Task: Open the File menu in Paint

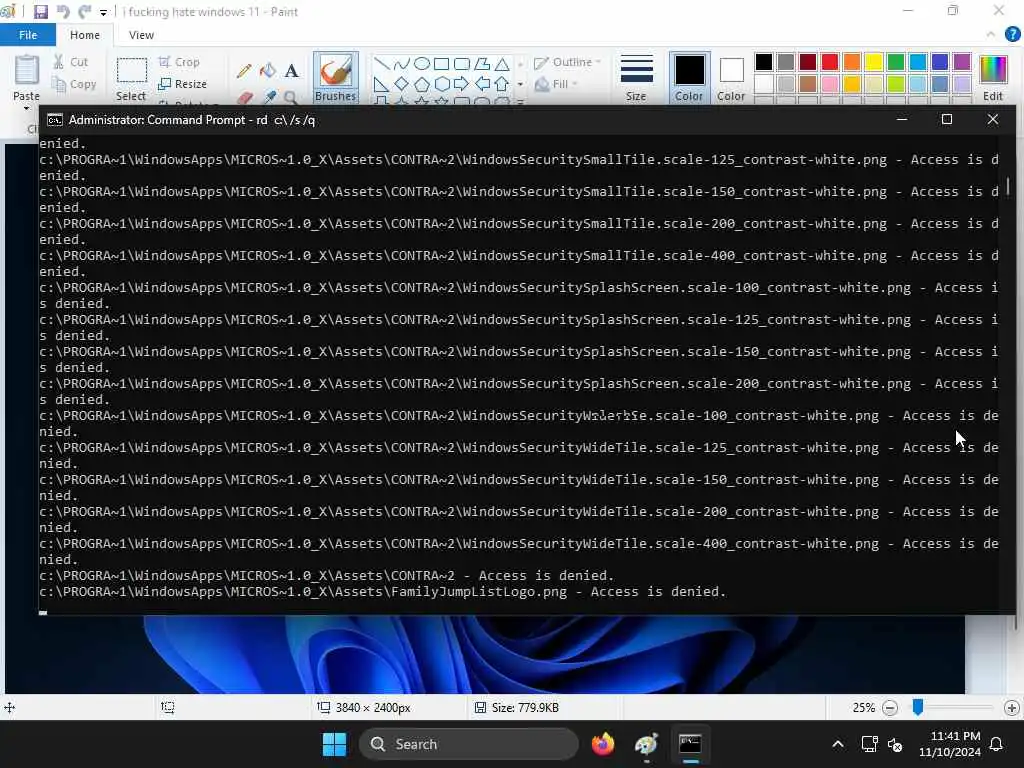Action: point(27,35)
